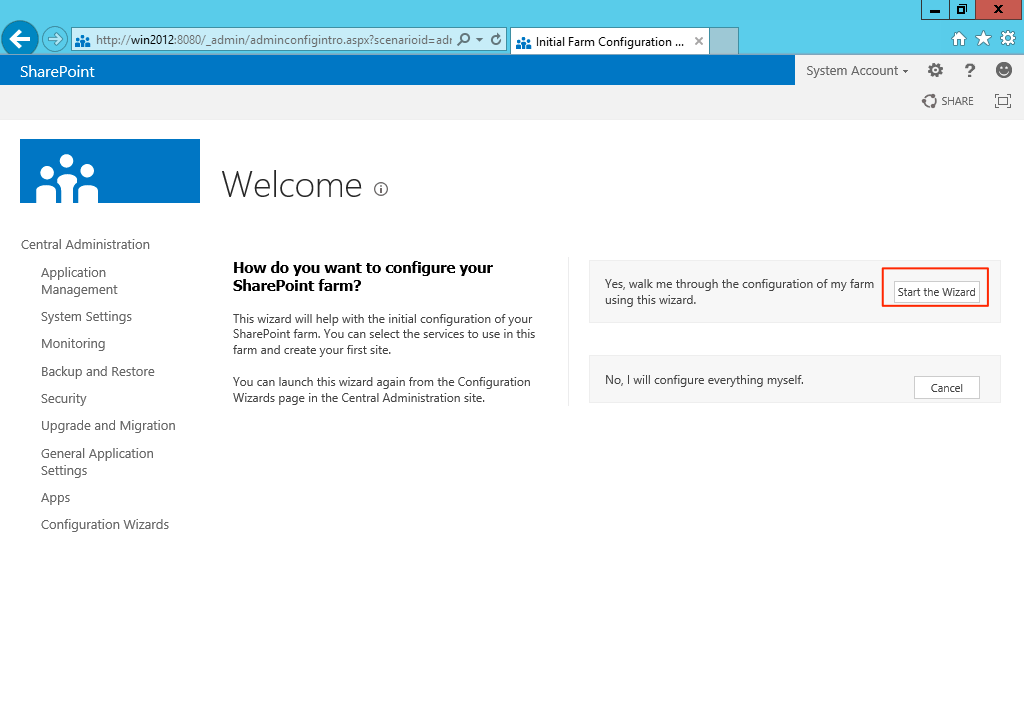Open System Settings in sidebar
Screen dimensions: 1024x728
click(86, 317)
